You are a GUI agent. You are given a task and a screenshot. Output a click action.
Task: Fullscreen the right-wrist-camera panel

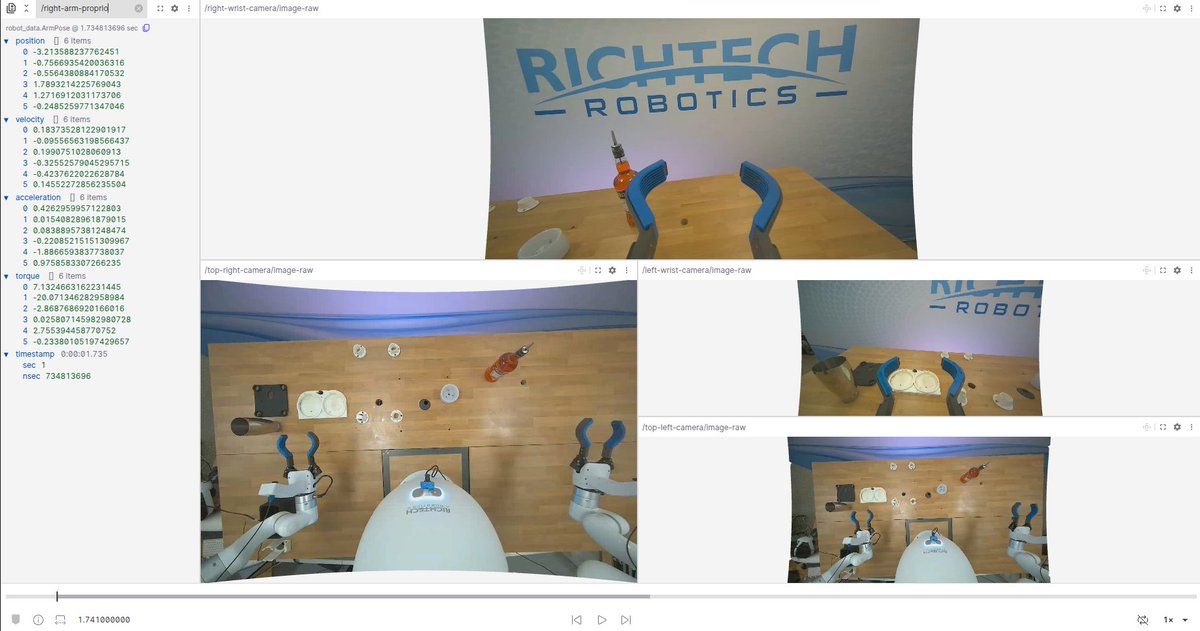coord(1161,8)
